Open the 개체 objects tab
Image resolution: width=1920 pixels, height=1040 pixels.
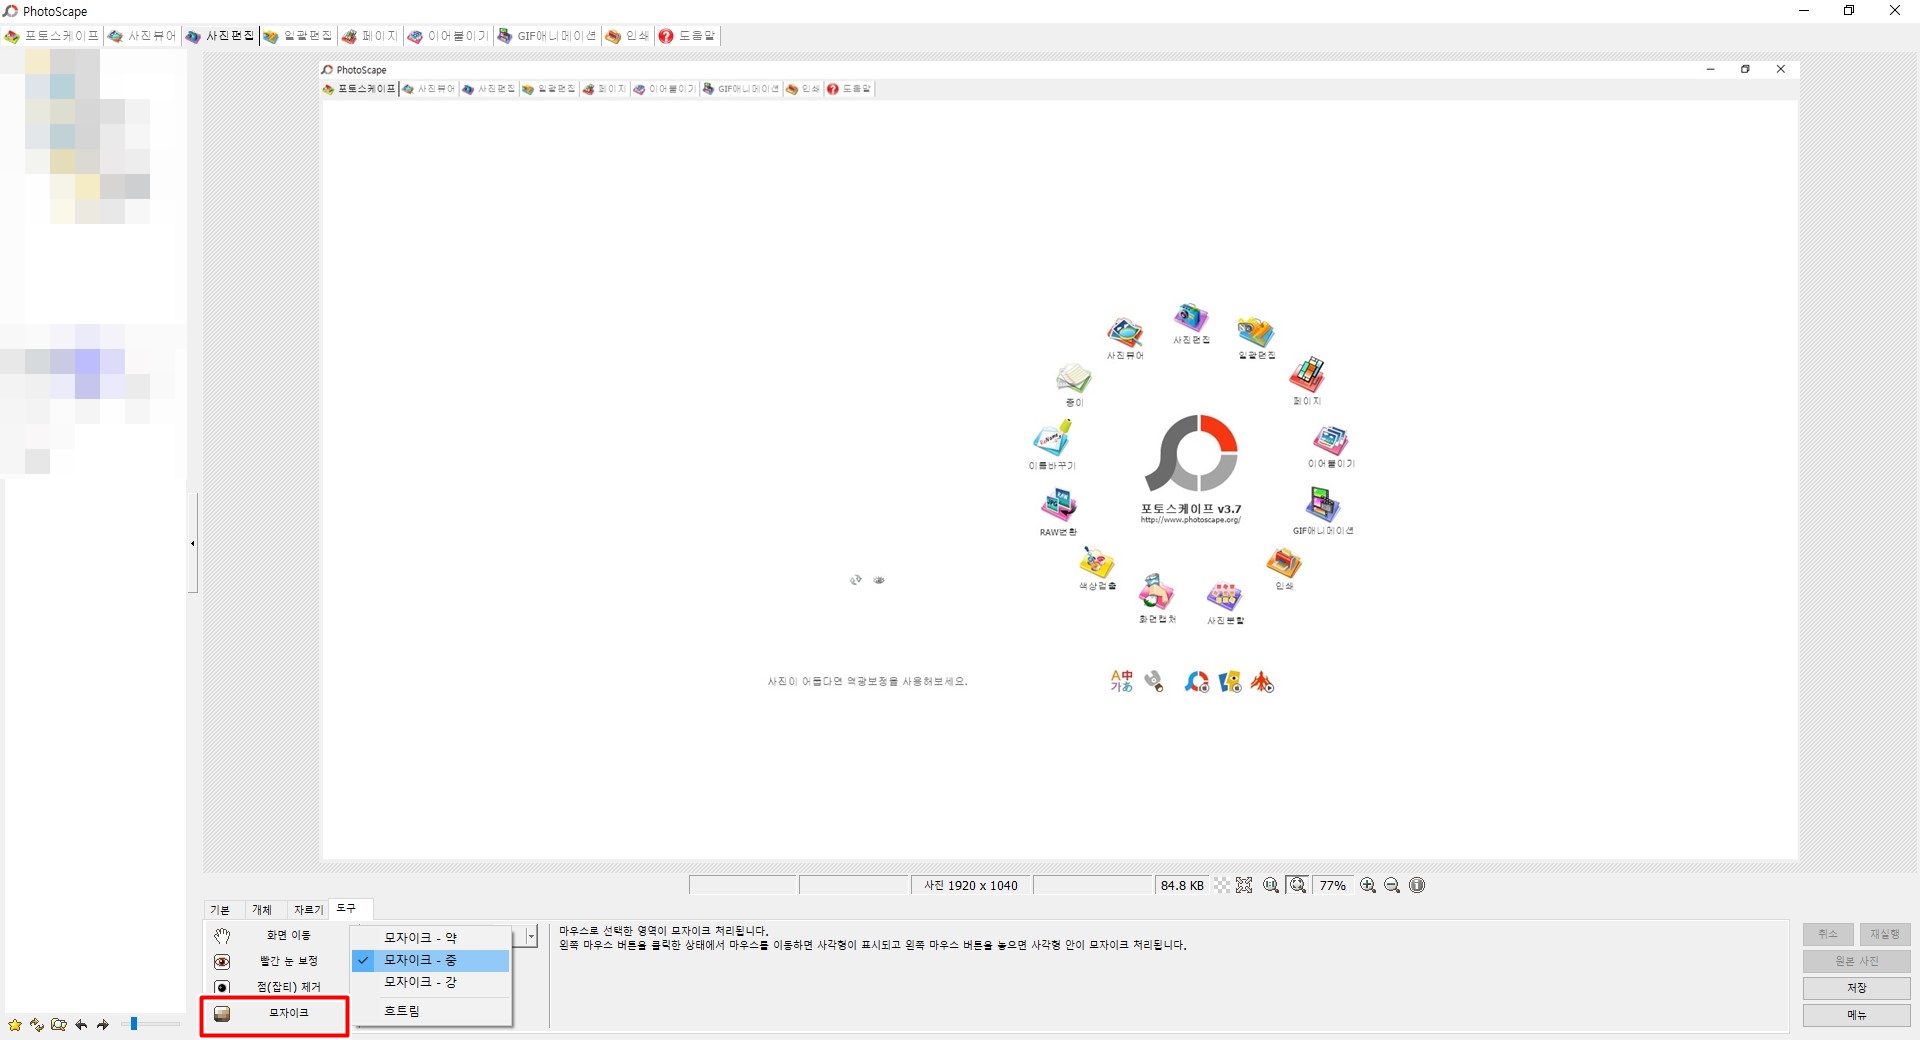(x=262, y=909)
